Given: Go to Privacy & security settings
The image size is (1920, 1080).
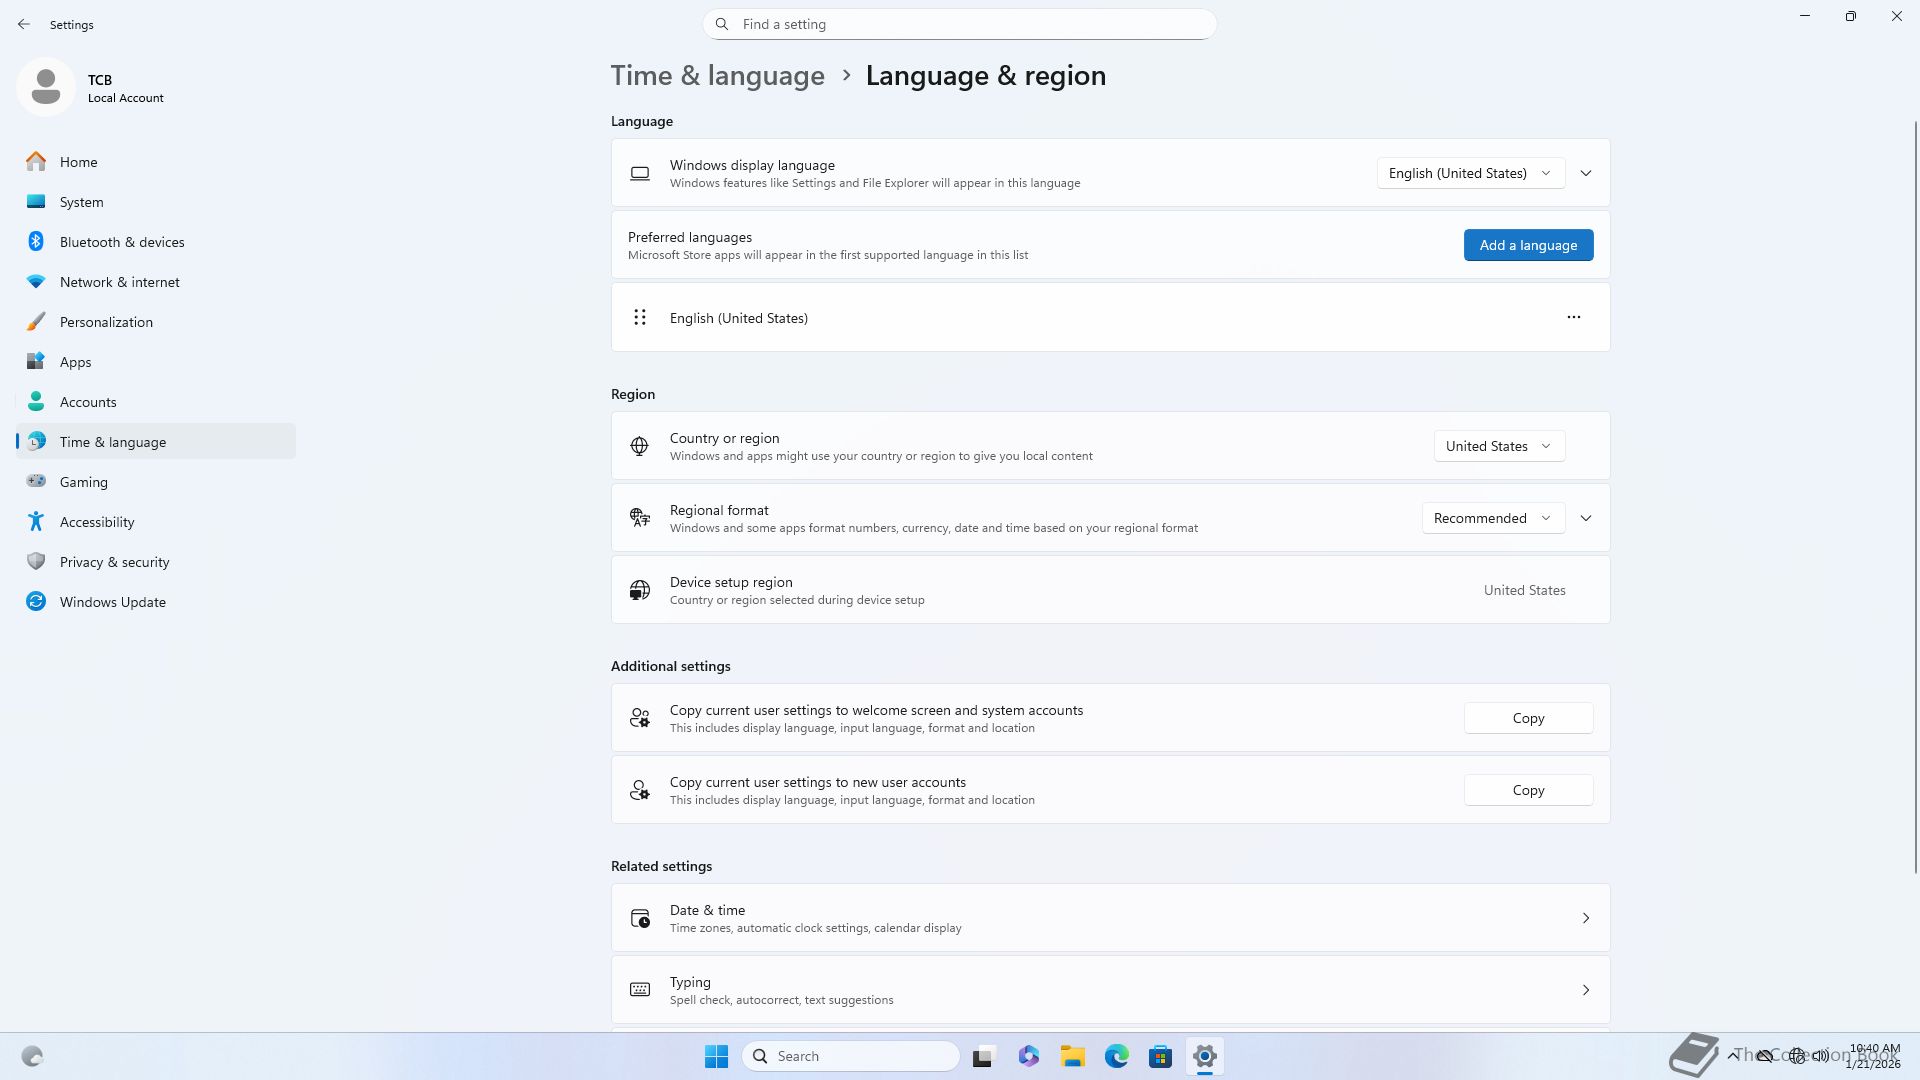Looking at the screenshot, I should [x=114, y=562].
